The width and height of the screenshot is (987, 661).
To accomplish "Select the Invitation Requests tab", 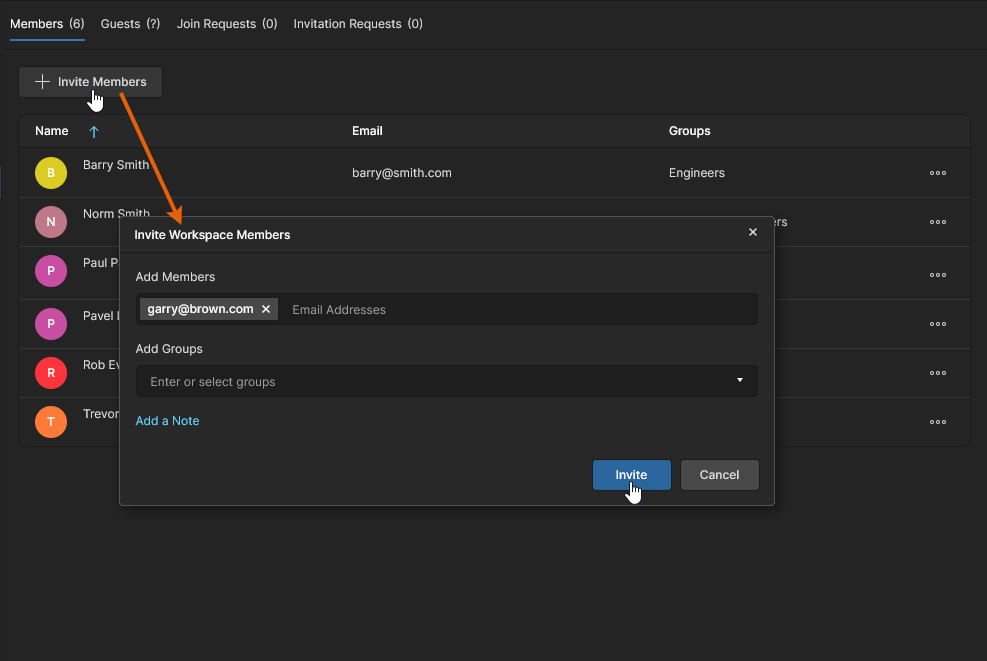I will (x=357, y=24).
